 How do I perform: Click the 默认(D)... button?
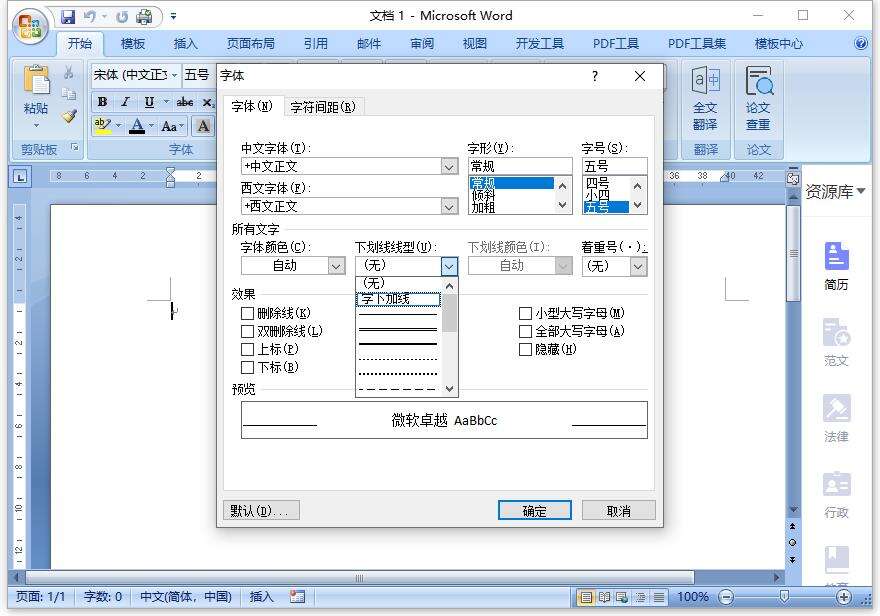261,511
